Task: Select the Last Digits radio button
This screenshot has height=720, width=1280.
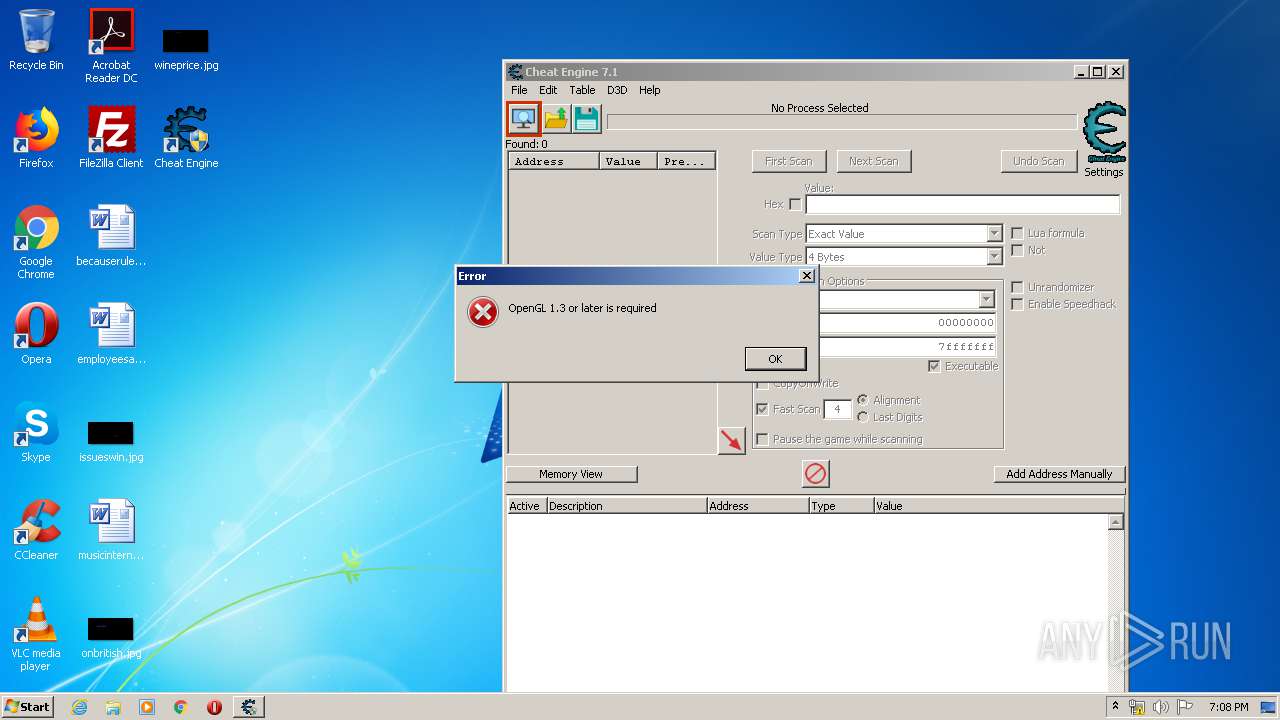Action: pyautogui.click(x=862, y=417)
